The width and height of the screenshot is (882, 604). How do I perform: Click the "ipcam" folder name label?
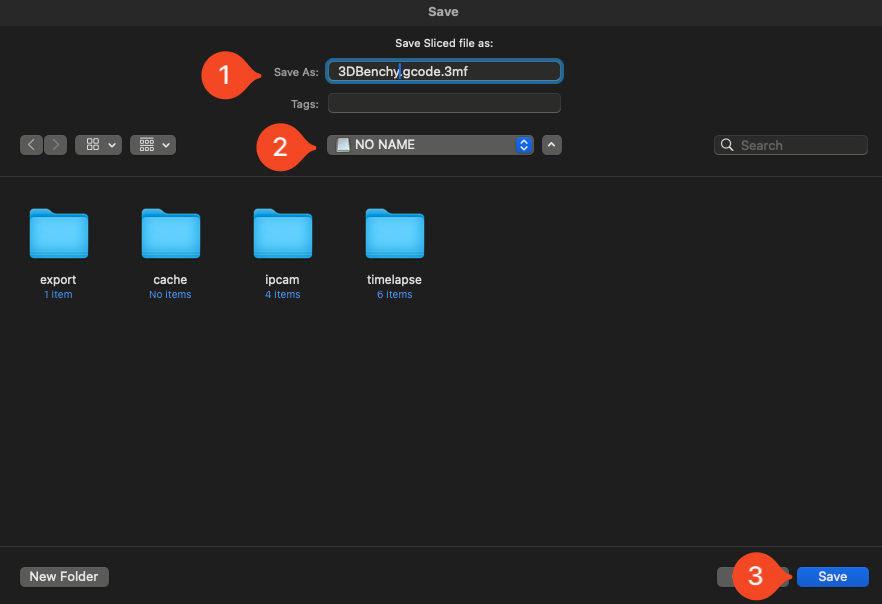tap(283, 280)
